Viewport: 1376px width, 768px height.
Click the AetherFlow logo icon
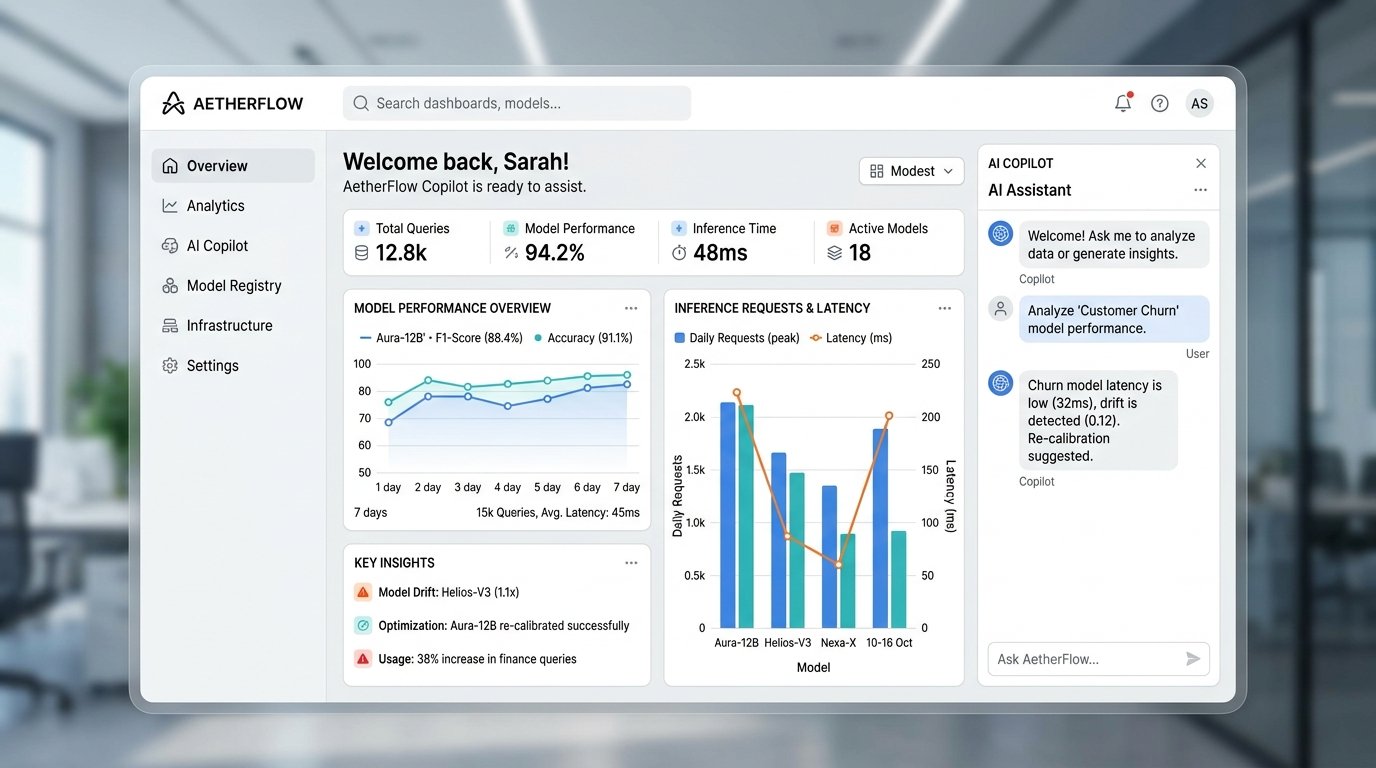[x=173, y=103]
